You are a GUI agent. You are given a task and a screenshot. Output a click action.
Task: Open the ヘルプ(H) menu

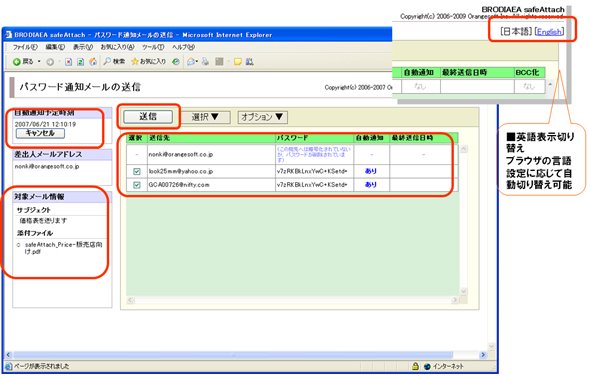183,47
